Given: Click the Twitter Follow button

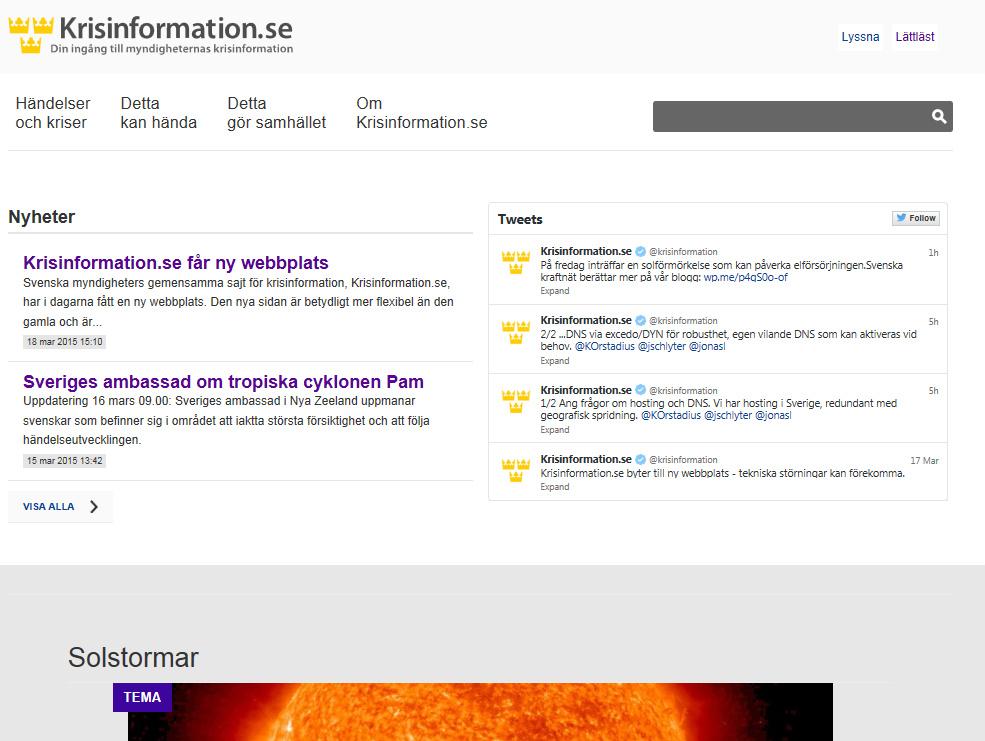Looking at the screenshot, I should click(915, 218).
